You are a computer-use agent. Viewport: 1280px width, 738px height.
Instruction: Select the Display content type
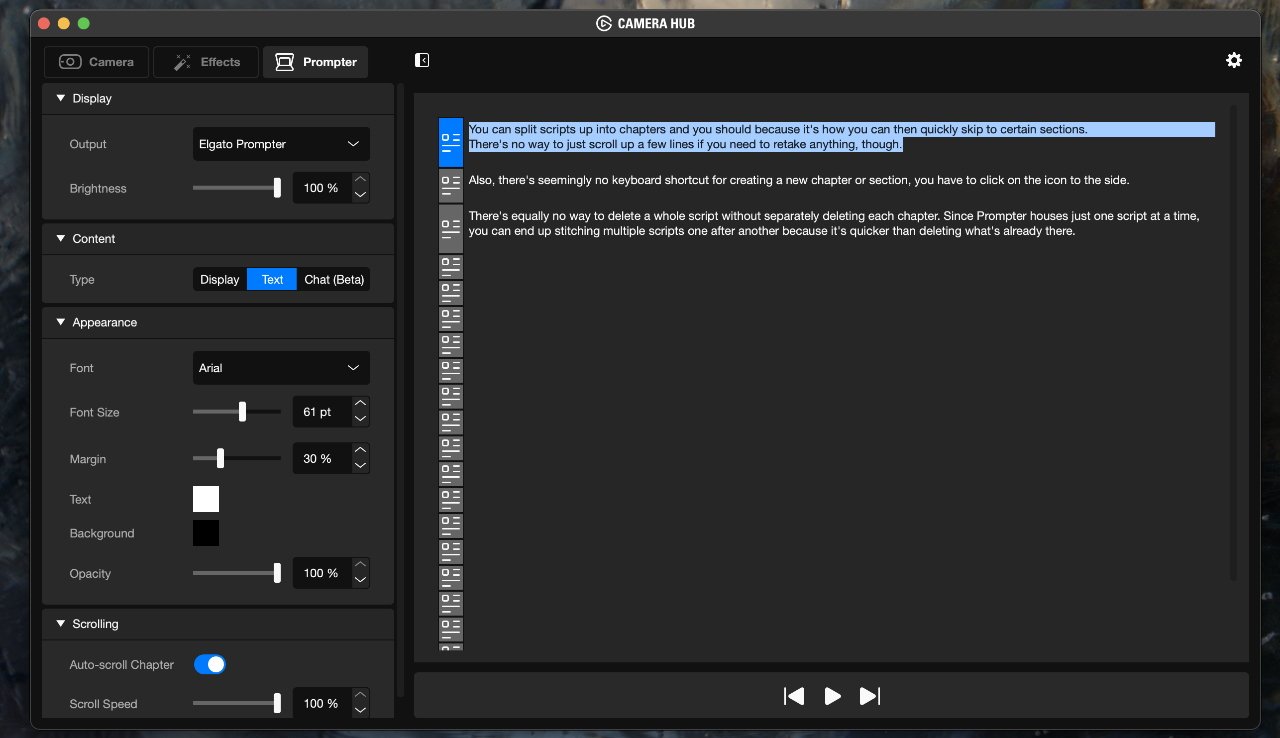pyautogui.click(x=220, y=280)
